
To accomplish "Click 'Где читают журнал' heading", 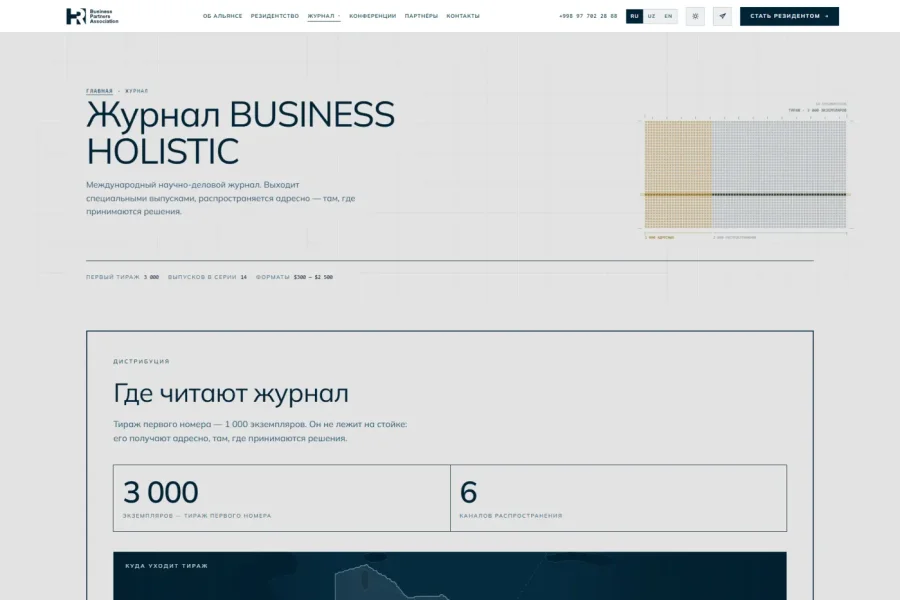I will (231, 394).
